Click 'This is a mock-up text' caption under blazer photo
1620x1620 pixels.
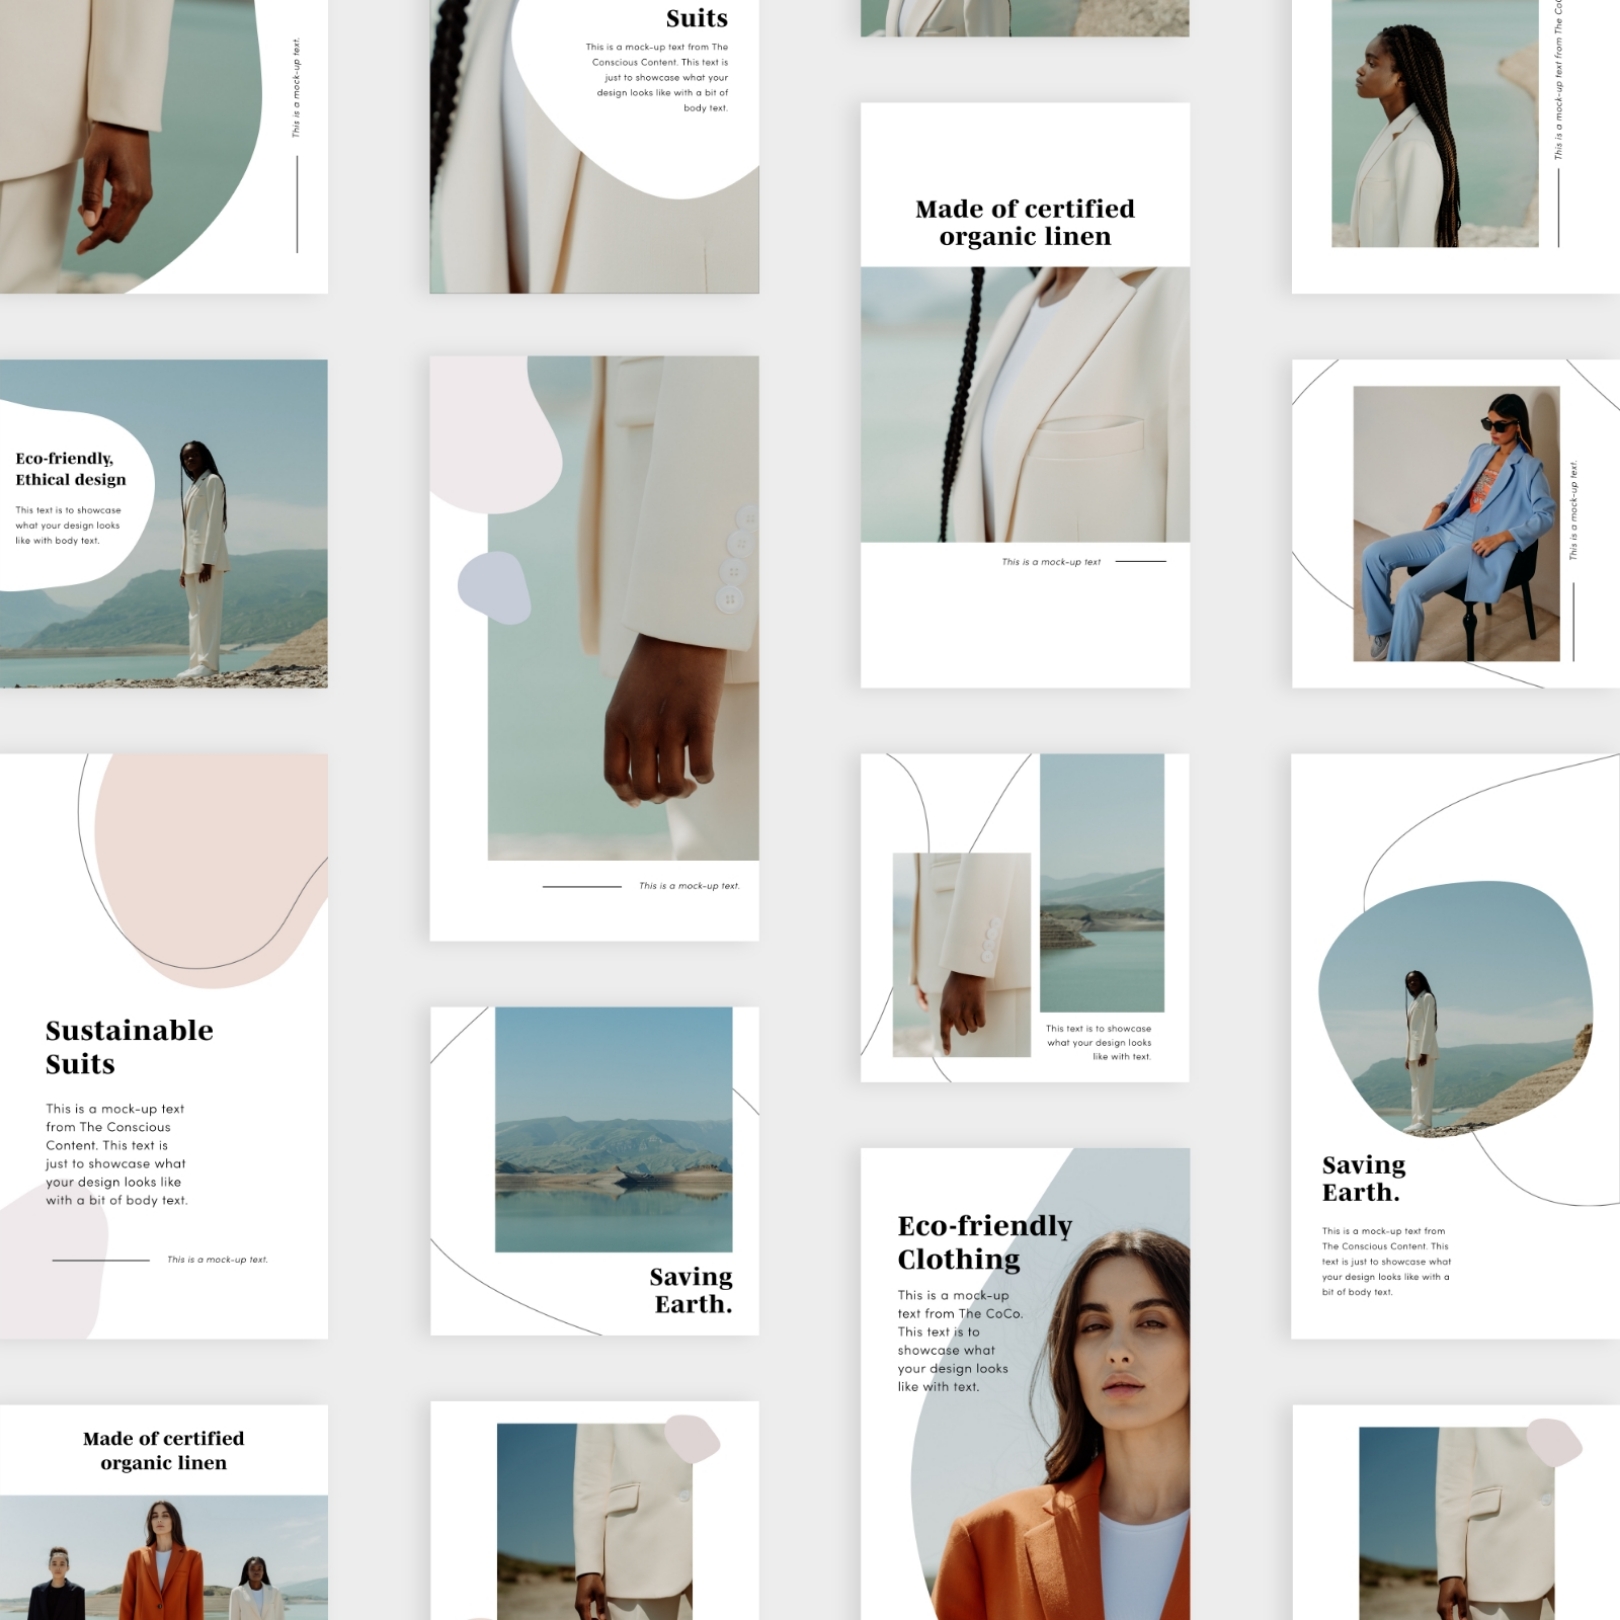coord(1050,562)
